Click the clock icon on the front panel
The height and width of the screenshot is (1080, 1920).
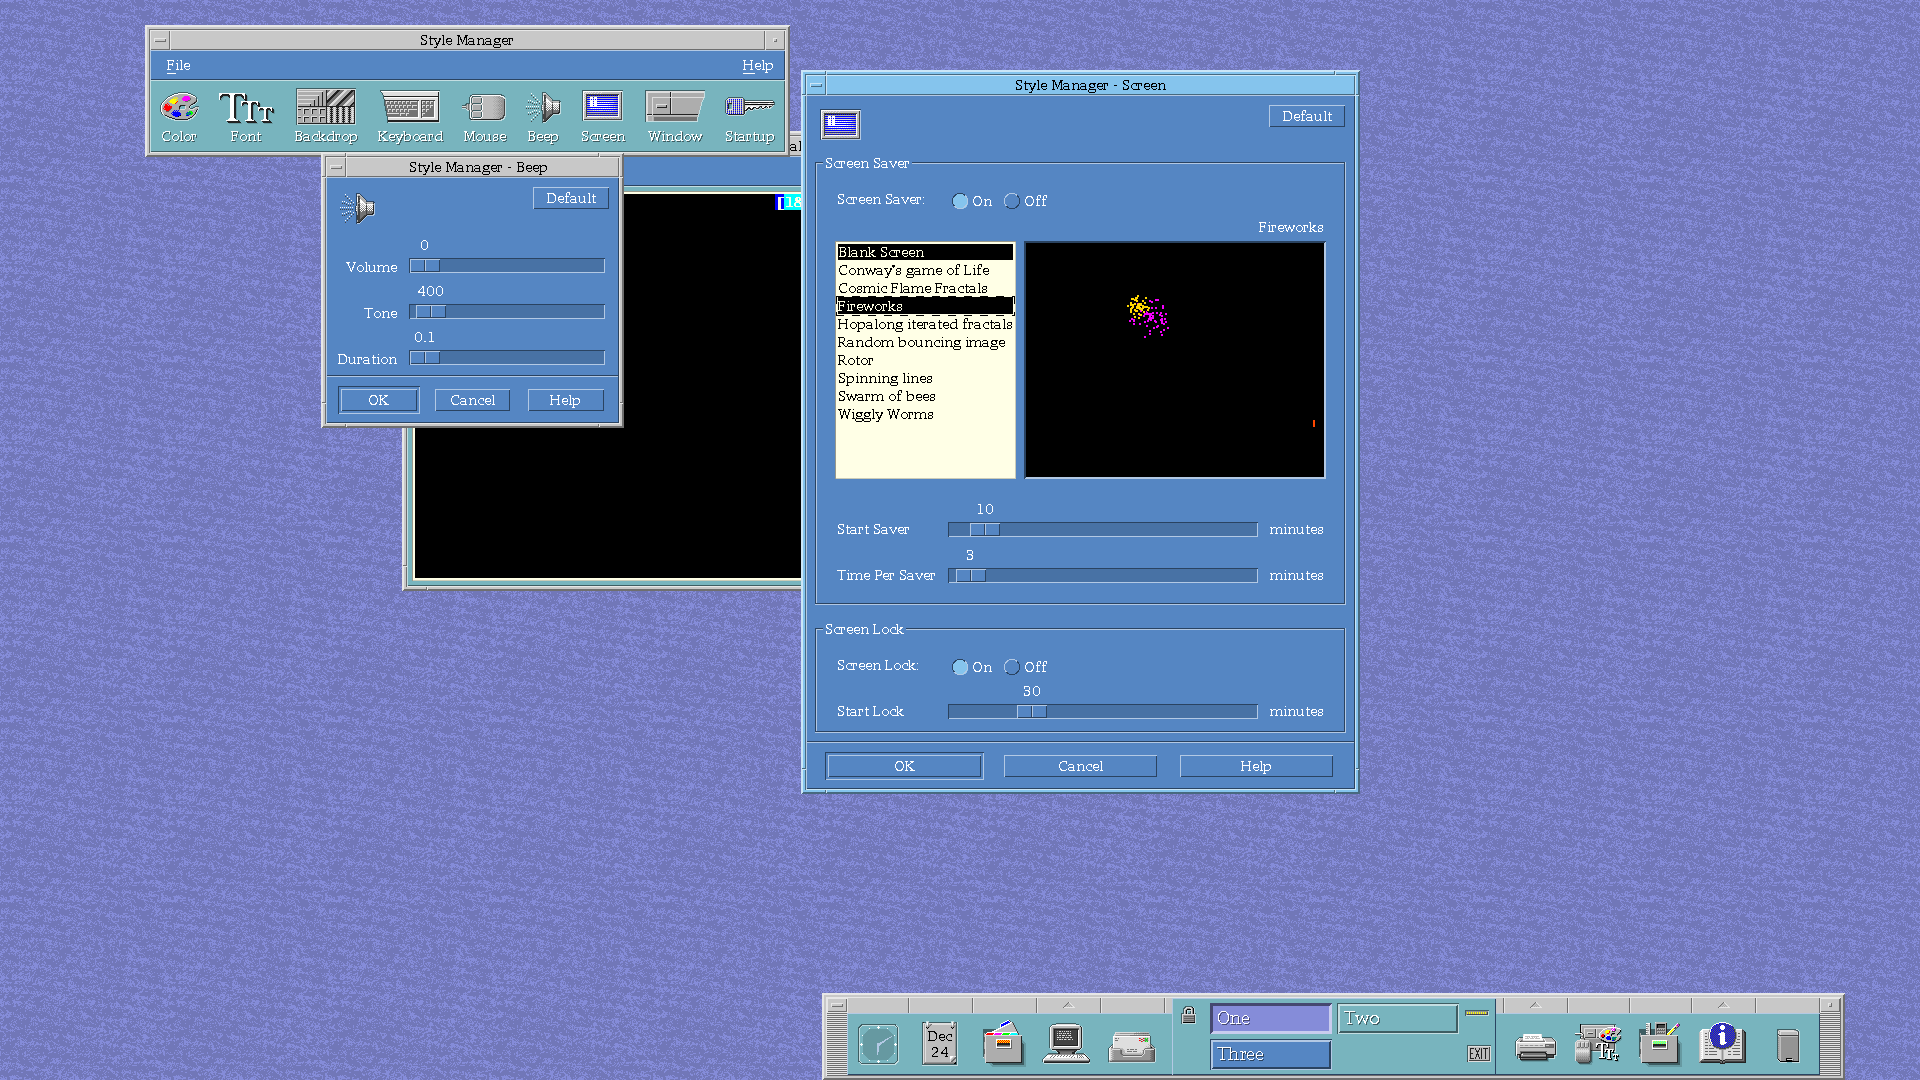point(878,1045)
